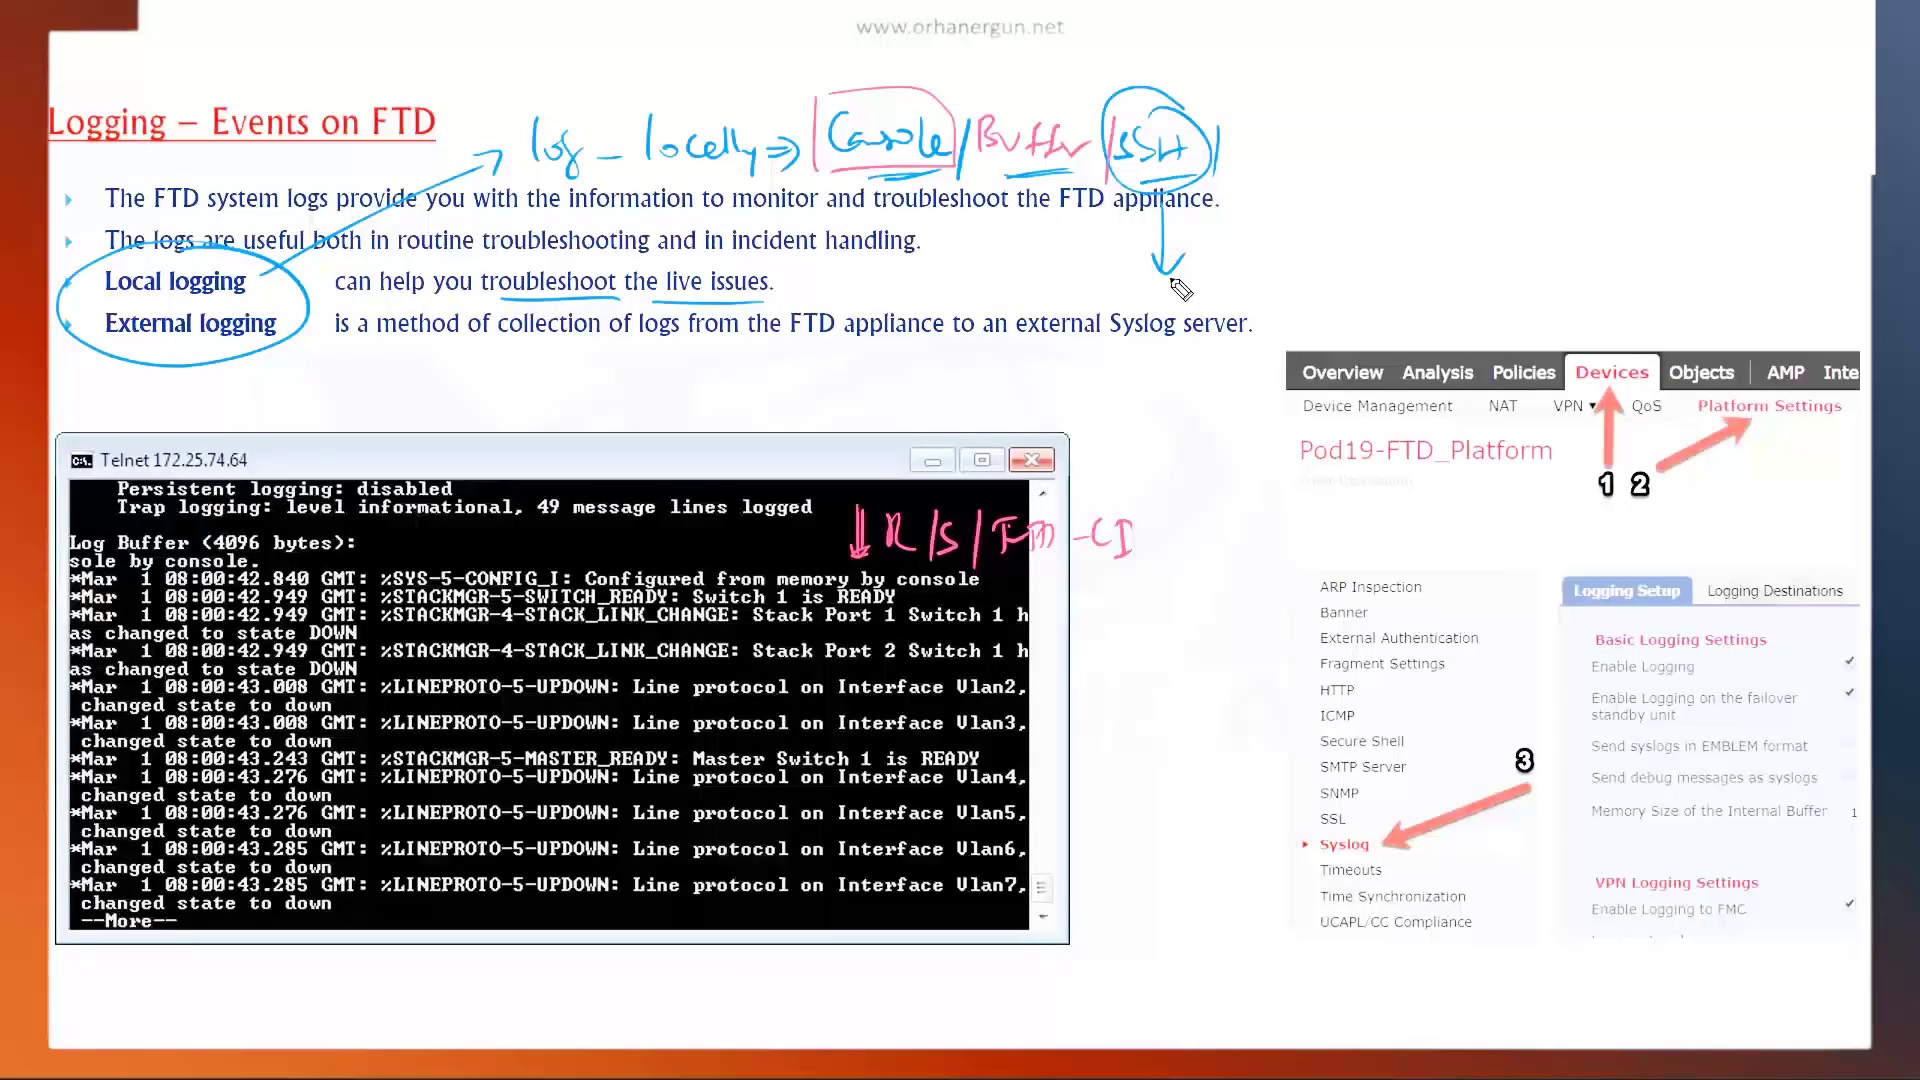
Task: Select the ICMP settings icon
Action: click(1337, 715)
